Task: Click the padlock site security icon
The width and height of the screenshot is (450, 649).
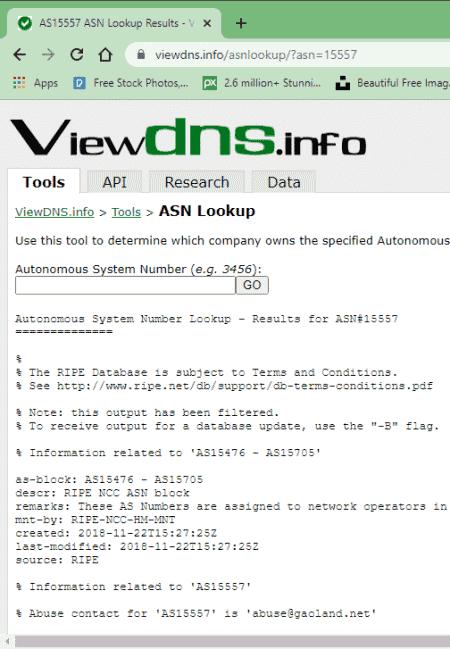Action: (x=141, y=54)
